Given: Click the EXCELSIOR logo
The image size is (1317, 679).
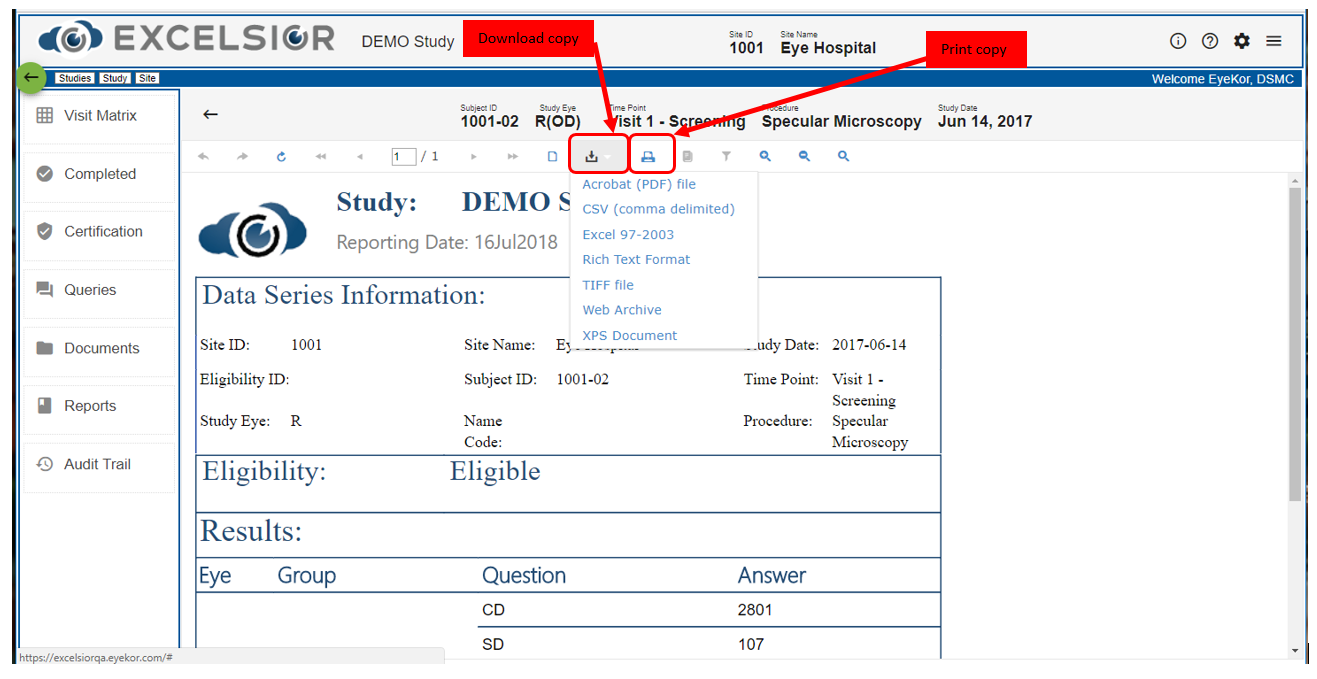Looking at the screenshot, I should (x=186, y=39).
